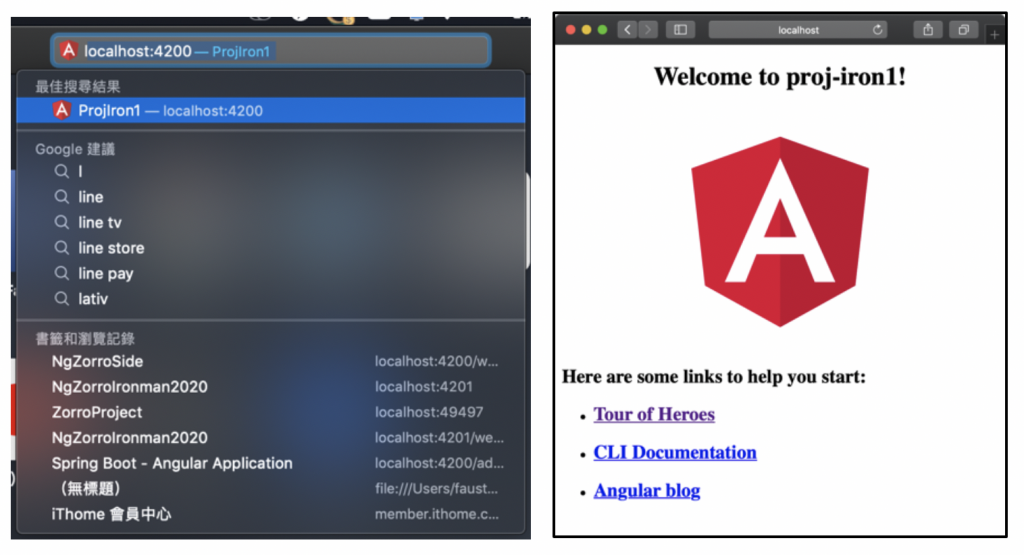Open a new tab with plus button
Screen dimensions: 1024x555
994,34
